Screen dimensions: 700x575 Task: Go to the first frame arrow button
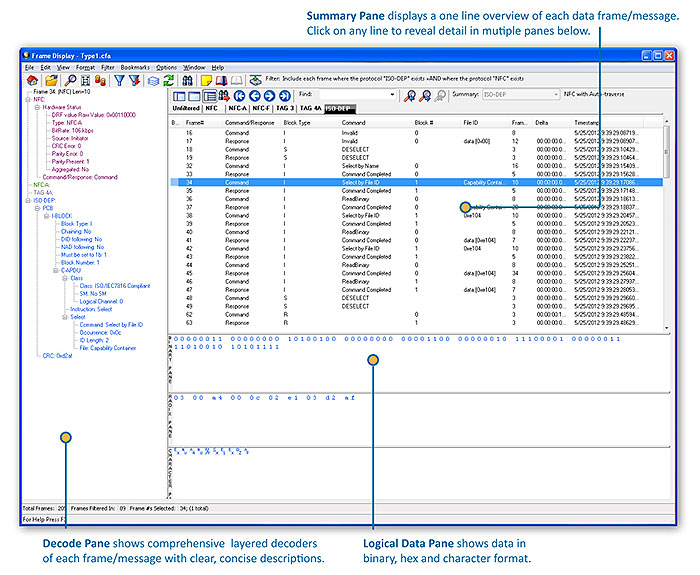click(x=238, y=95)
